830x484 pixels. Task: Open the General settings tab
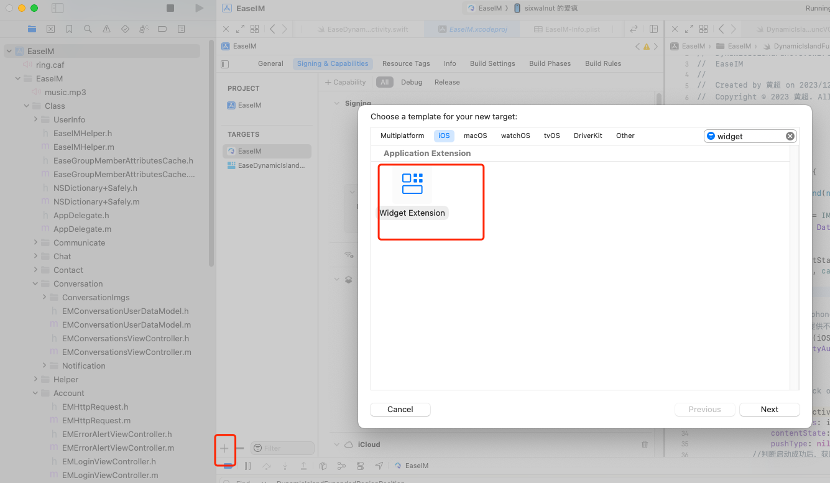tap(270, 64)
